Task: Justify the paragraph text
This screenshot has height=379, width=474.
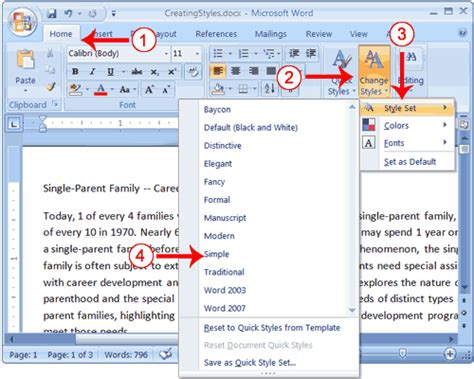Action: 271,71
